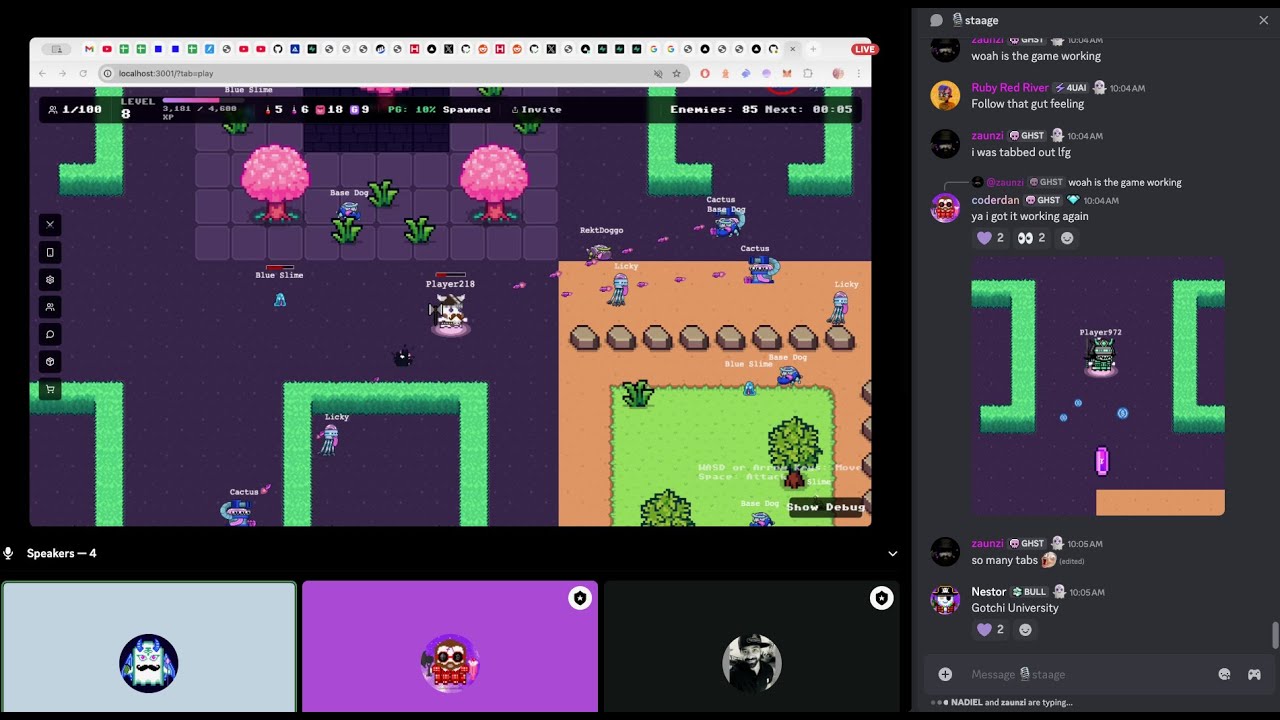Add reaction to Nestor's message
The height and width of the screenshot is (720, 1280).
point(1025,630)
